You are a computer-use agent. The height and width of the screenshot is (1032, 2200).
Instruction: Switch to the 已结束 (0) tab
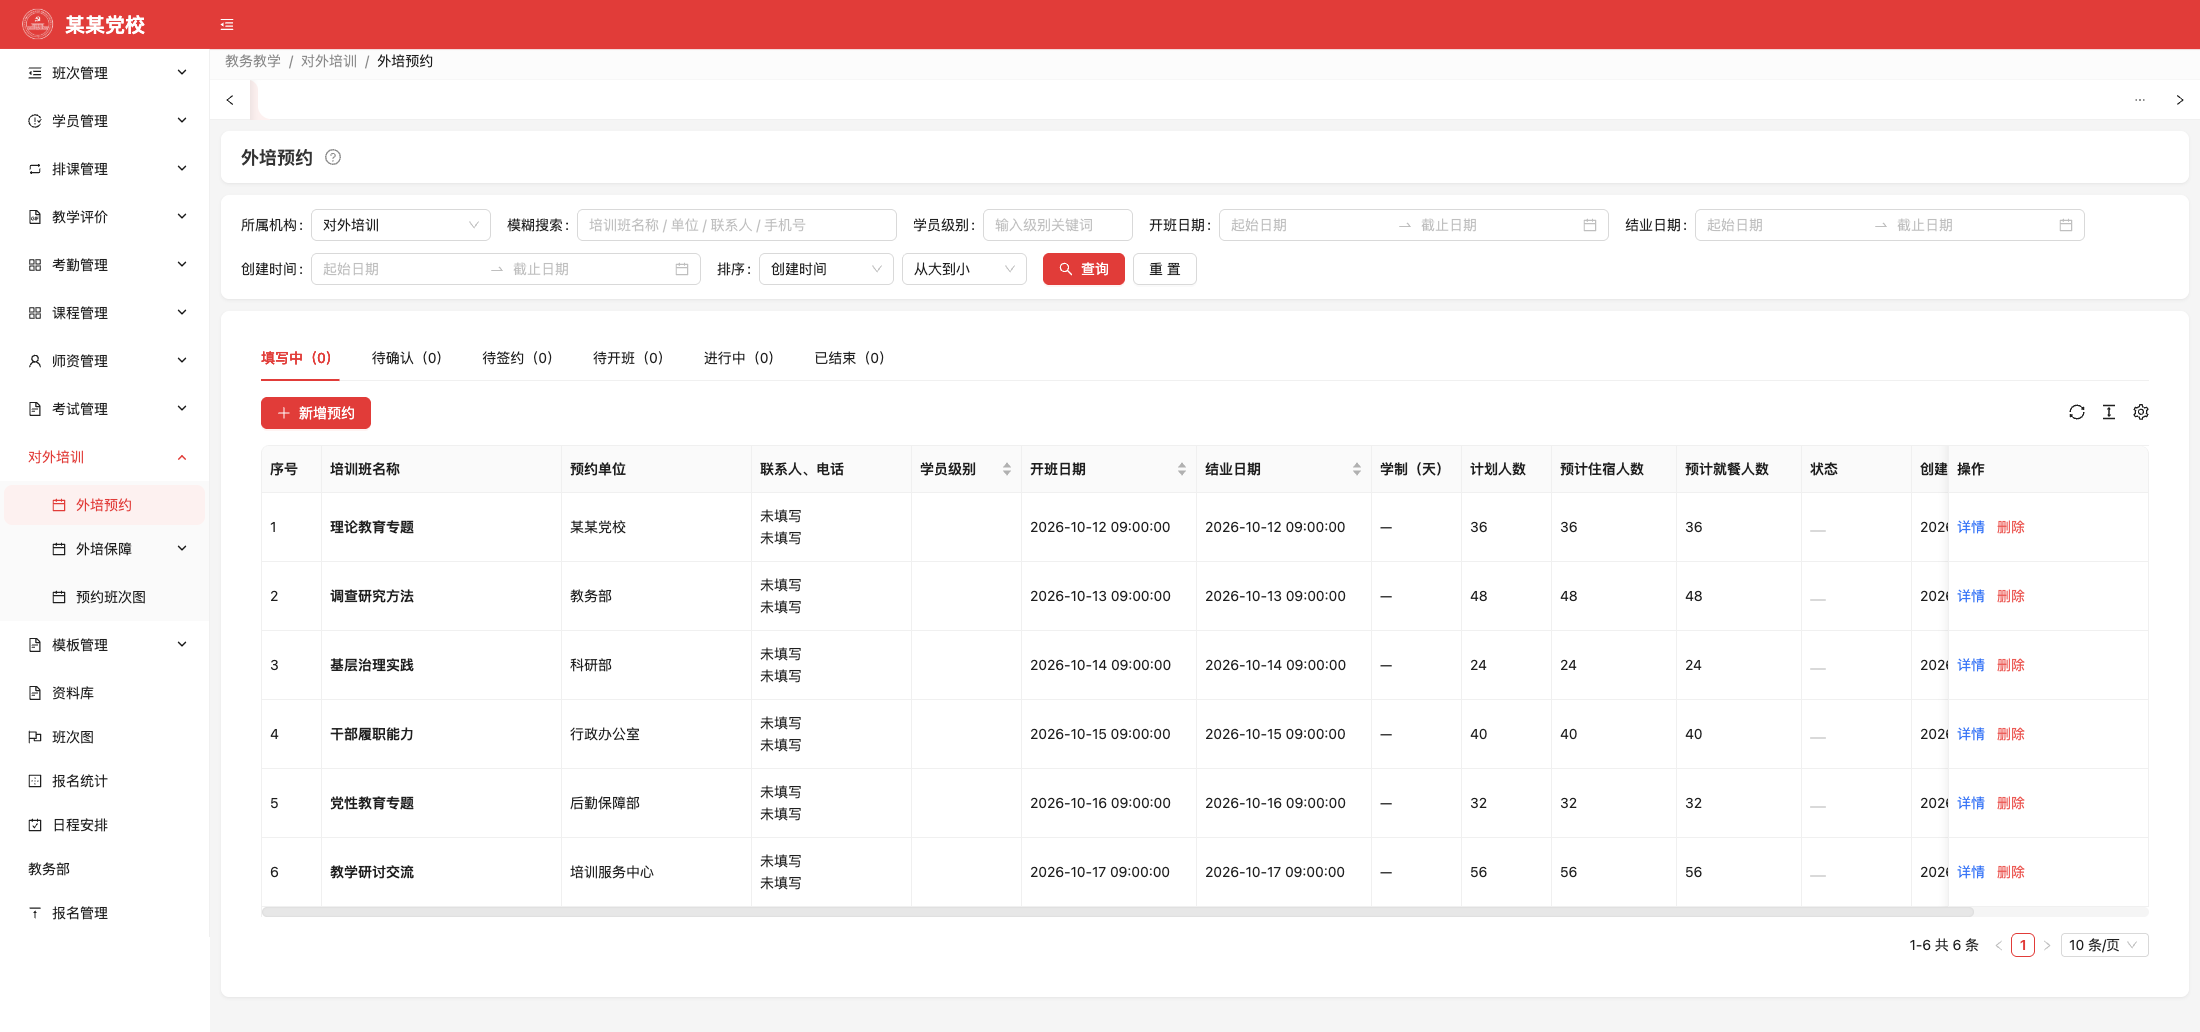pos(849,358)
